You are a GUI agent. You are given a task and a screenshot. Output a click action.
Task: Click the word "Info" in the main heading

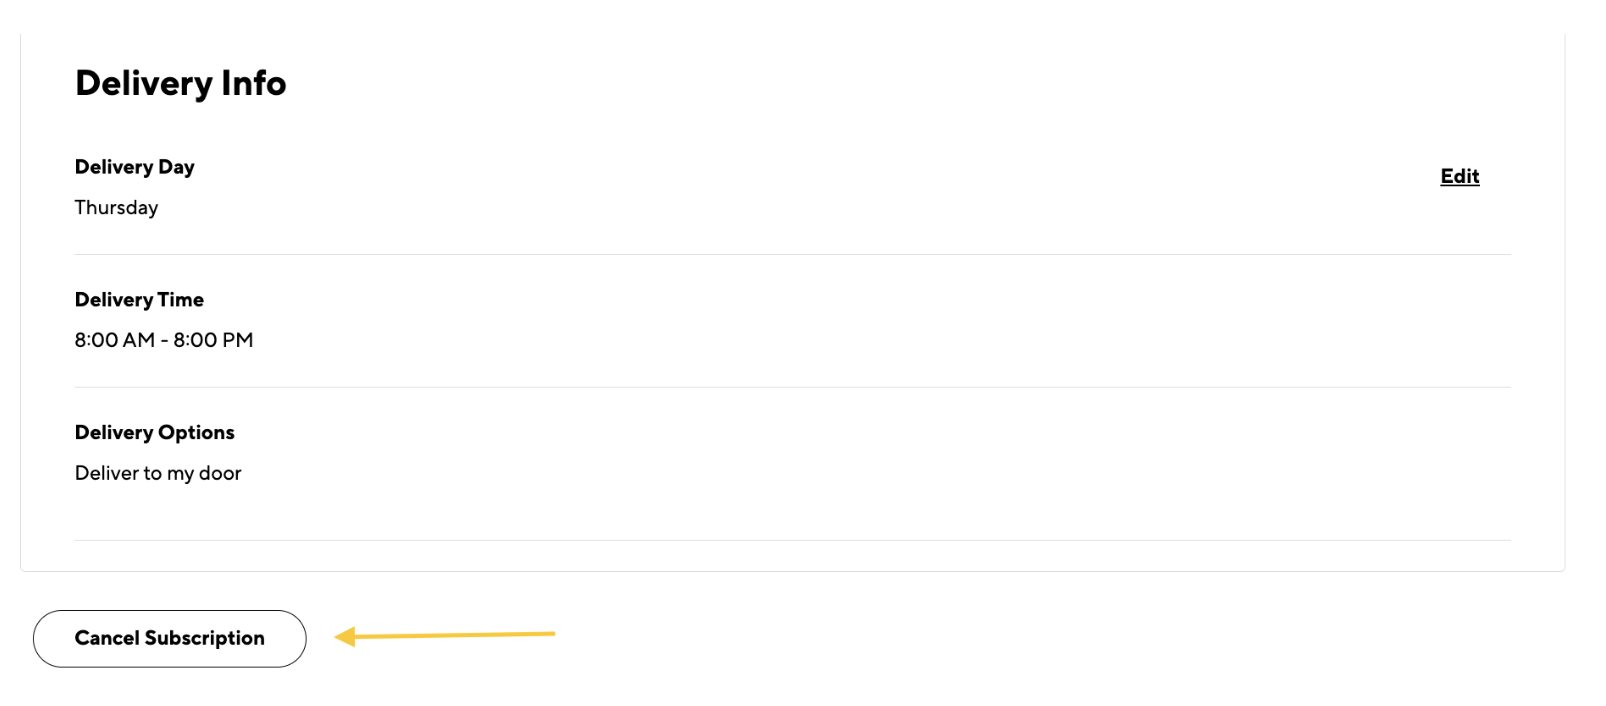(253, 84)
